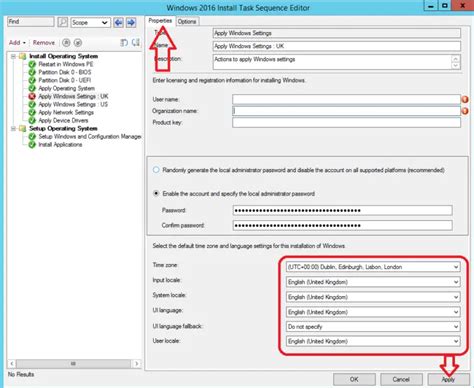Click red error icon beside Apply Windows Settings : UK
The width and height of the screenshot is (474, 388).
click(32, 96)
